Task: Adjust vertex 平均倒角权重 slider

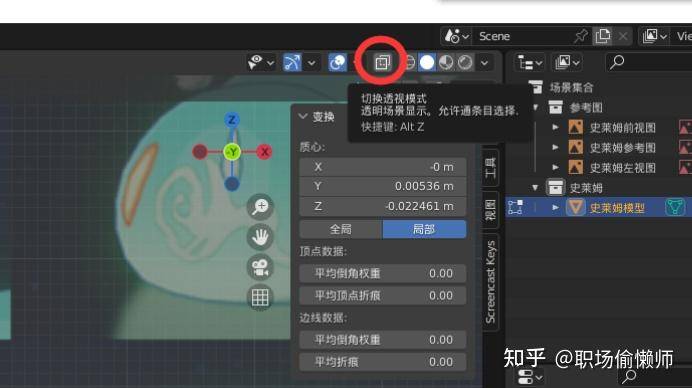Action: click(x=383, y=273)
